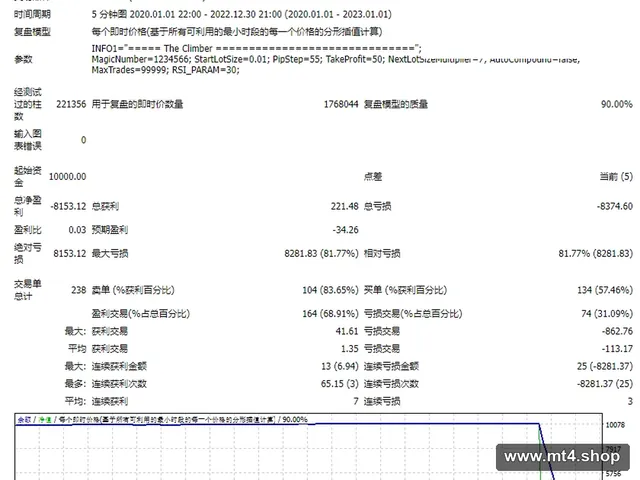Select the MagicNumber=1234566 parameter text

(141, 59)
